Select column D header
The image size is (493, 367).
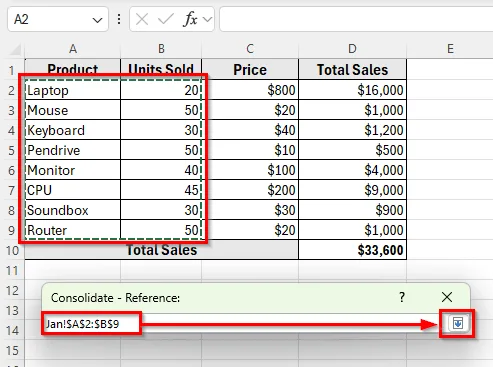click(352, 49)
